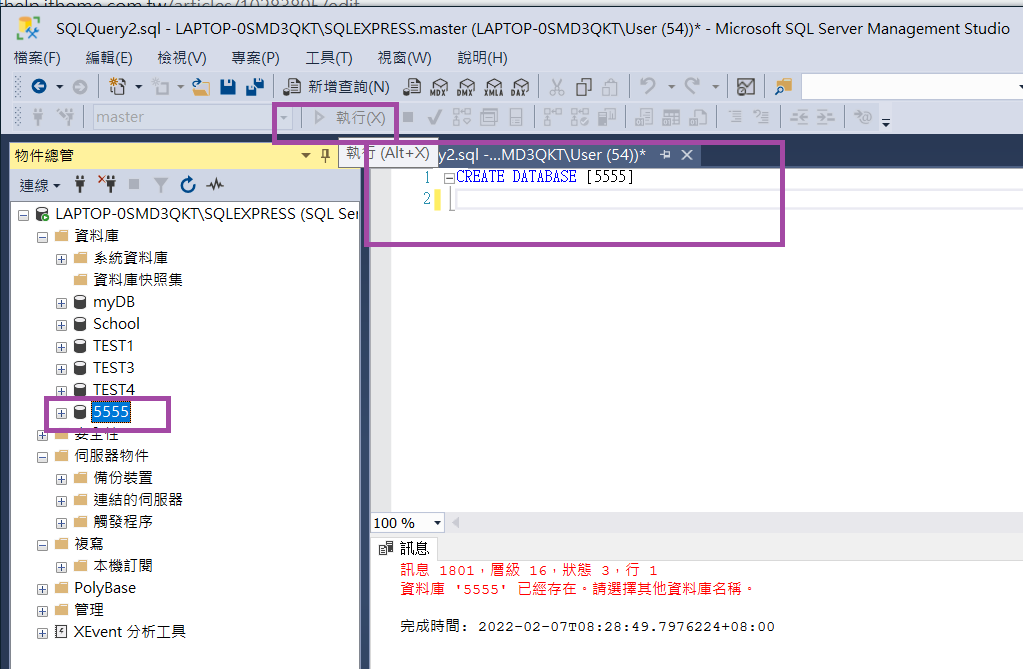Image resolution: width=1023 pixels, height=669 pixels.
Task: Click the XMLA query icon
Action: (x=494, y=87)
